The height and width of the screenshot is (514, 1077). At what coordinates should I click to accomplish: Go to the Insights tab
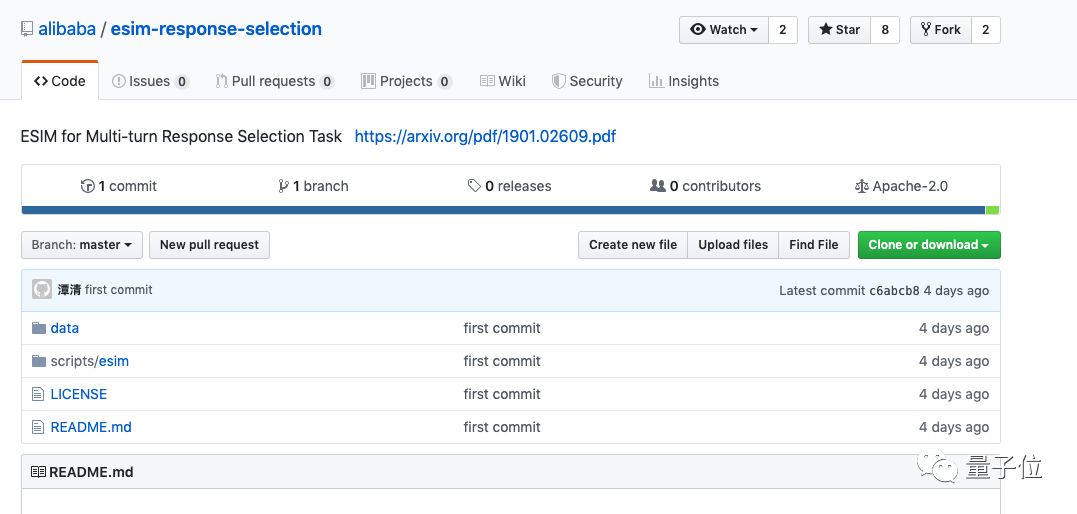click(x=684, y=81)
